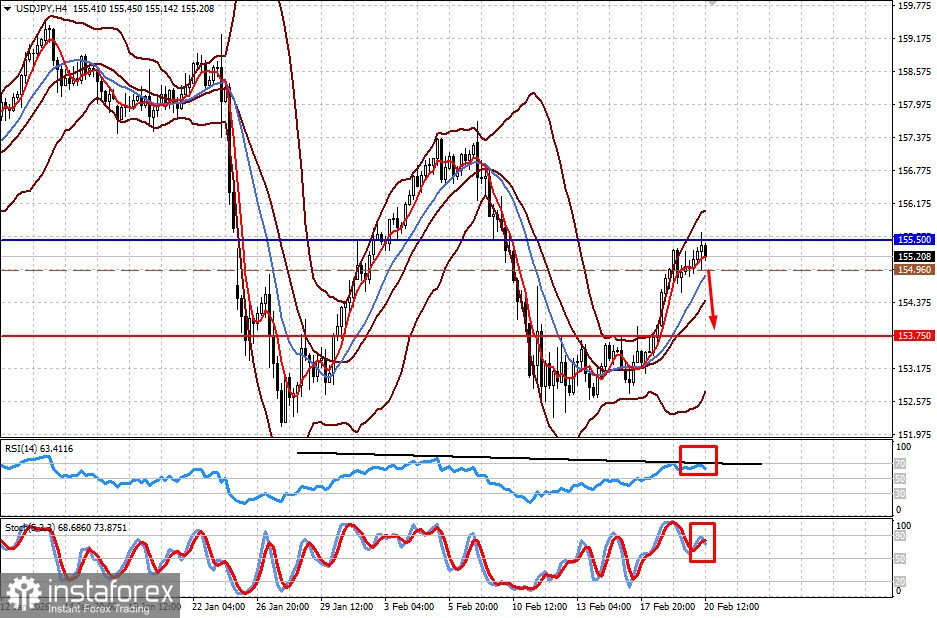Click the 156.175 price axis label
The width and height of the screenshot is (937, 618).
tap(915, 204)
